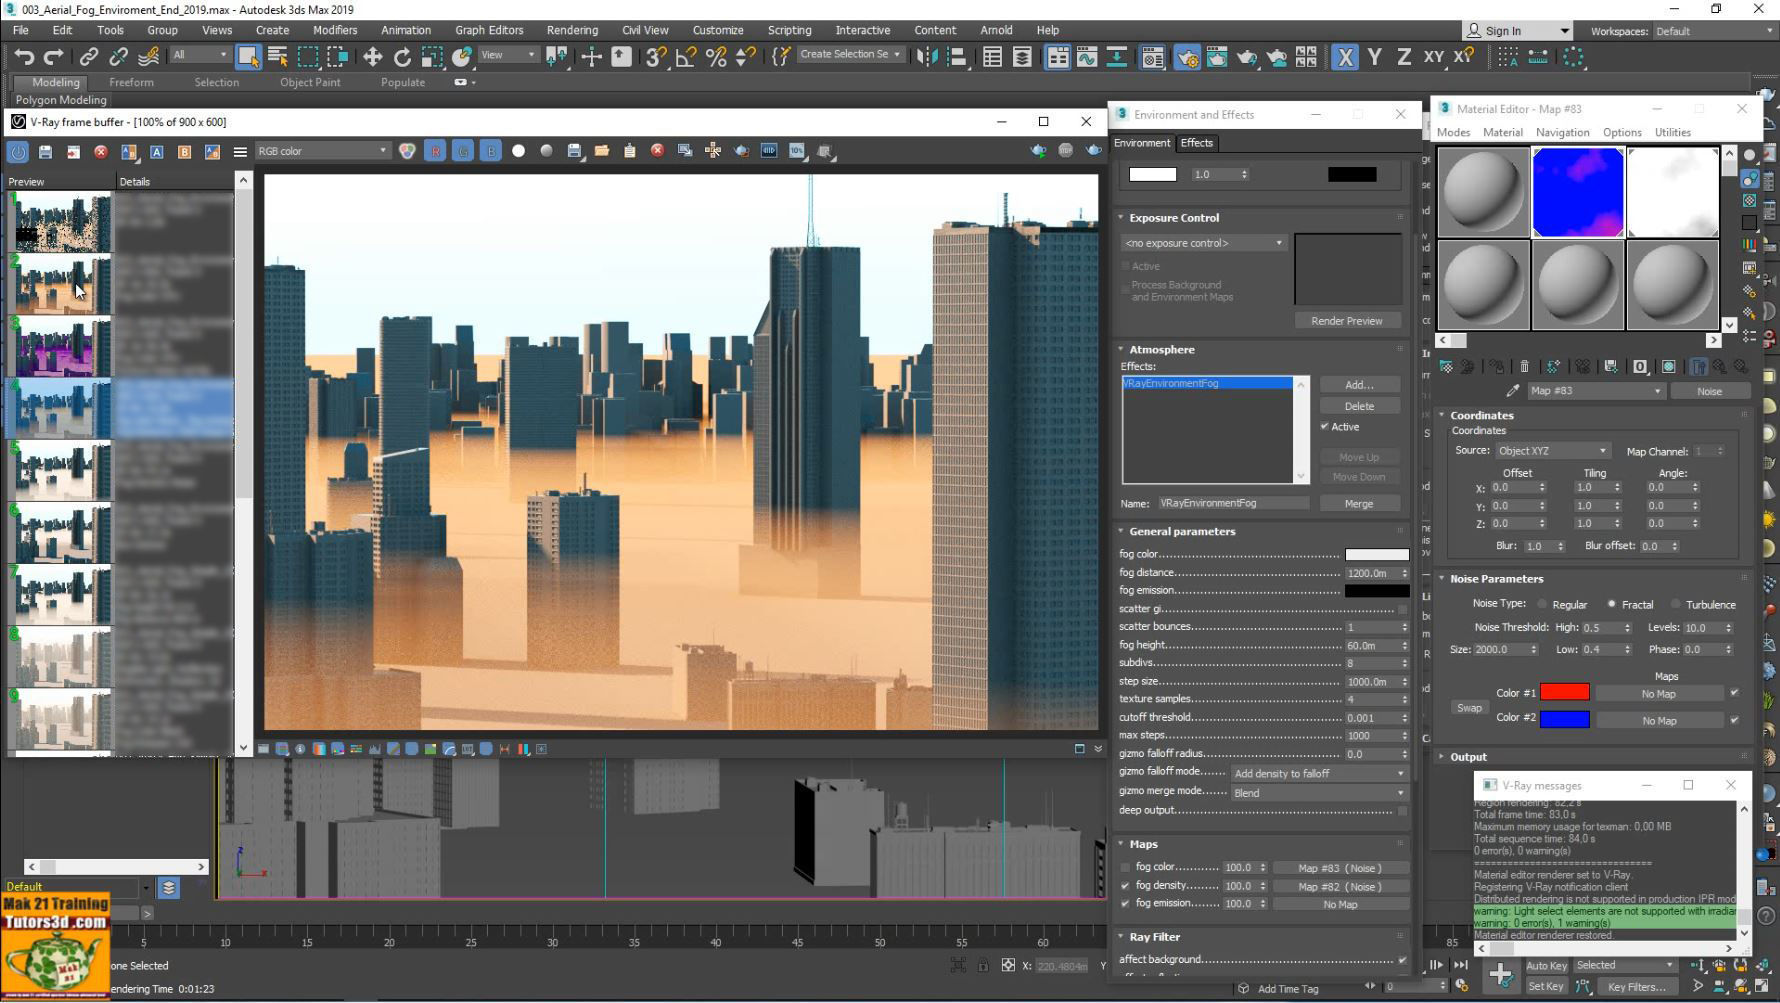Toggle the fog emission map checkbox

[1125, 904]
